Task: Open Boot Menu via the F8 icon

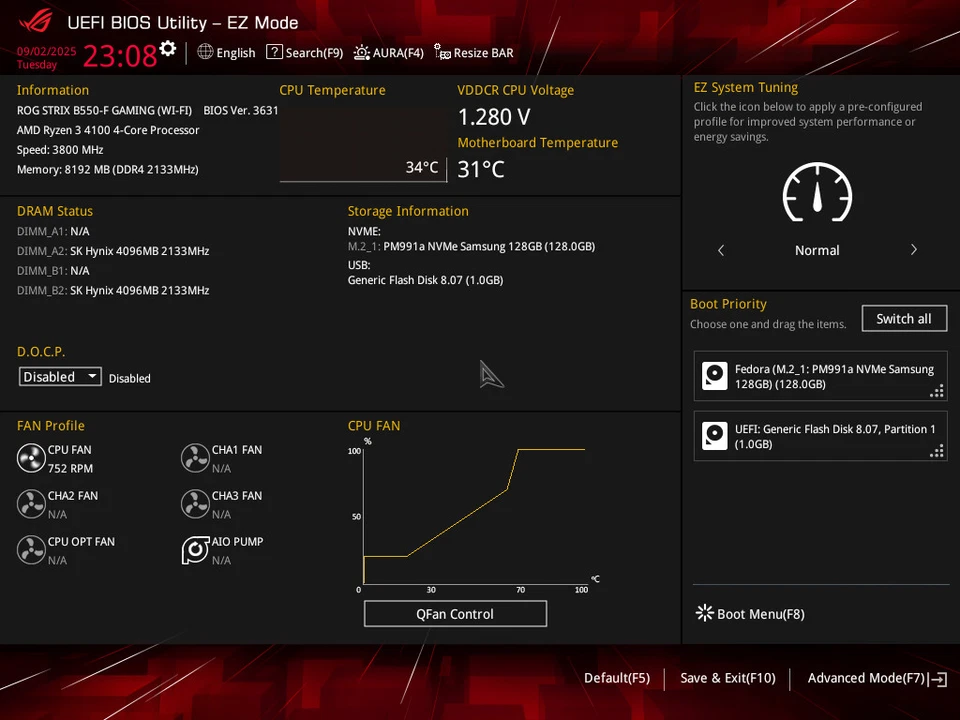Action: point(704,613)
